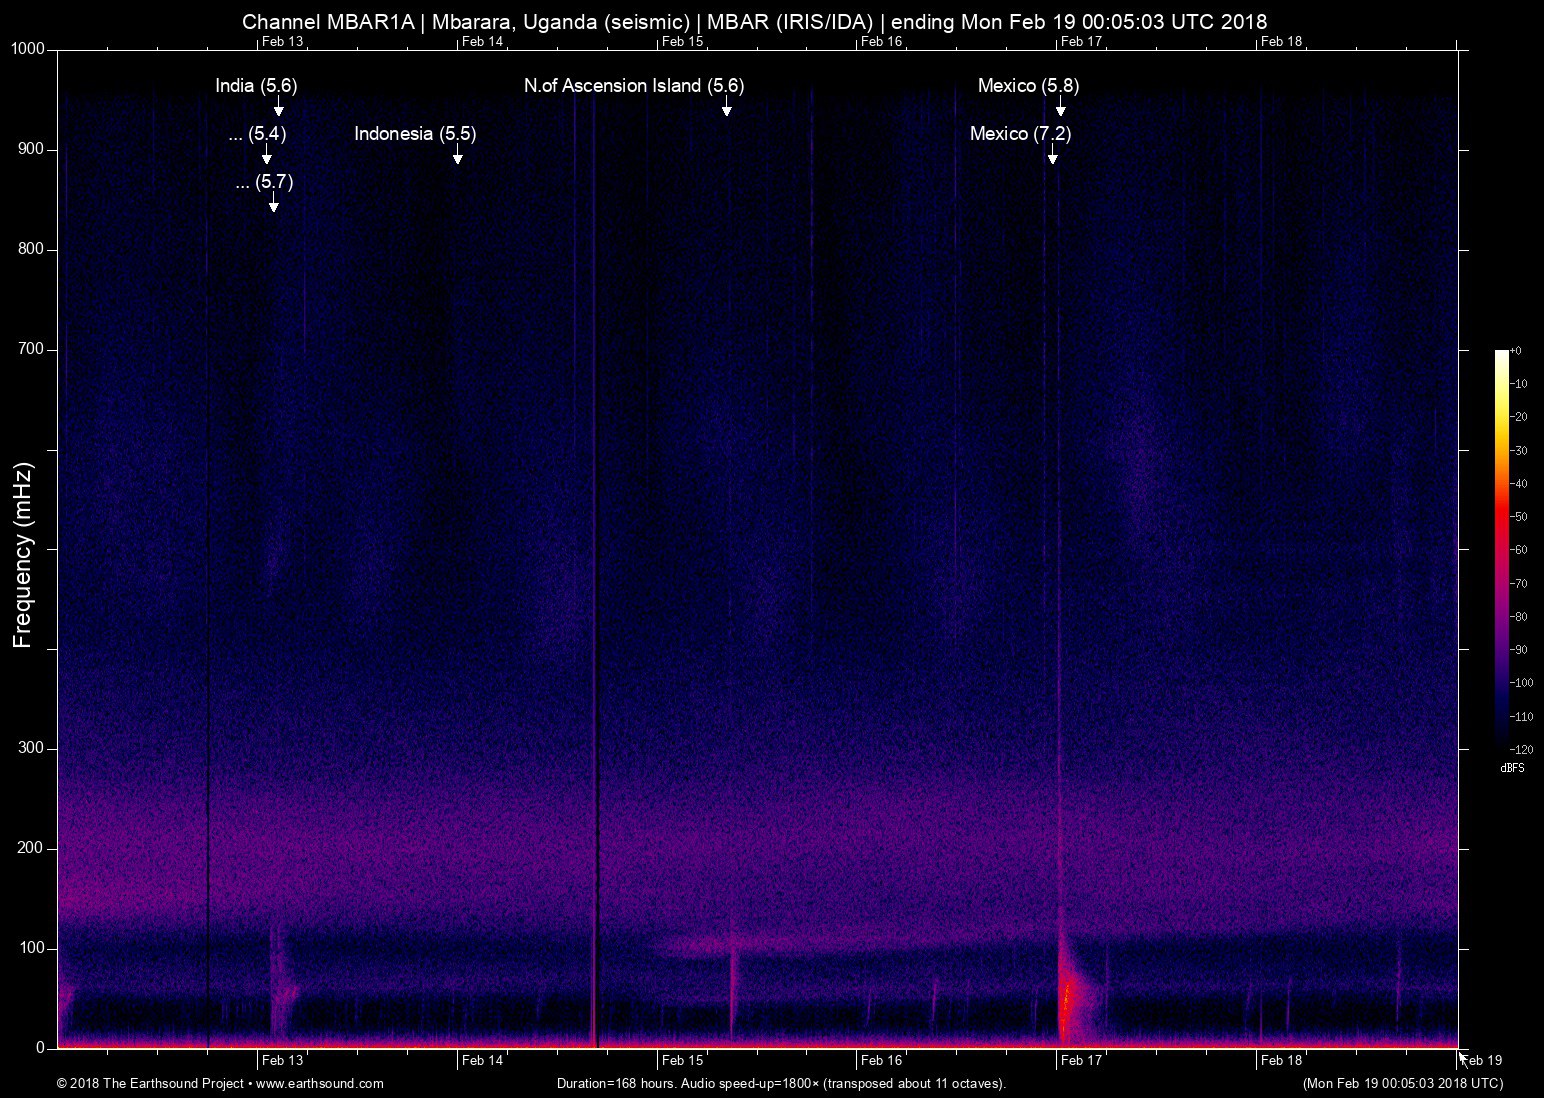Screen dimensions: 1544x1098
Task: Click the ... (5.7) event arrow marker
Action: pyautogui.click(x=272, y=206)
